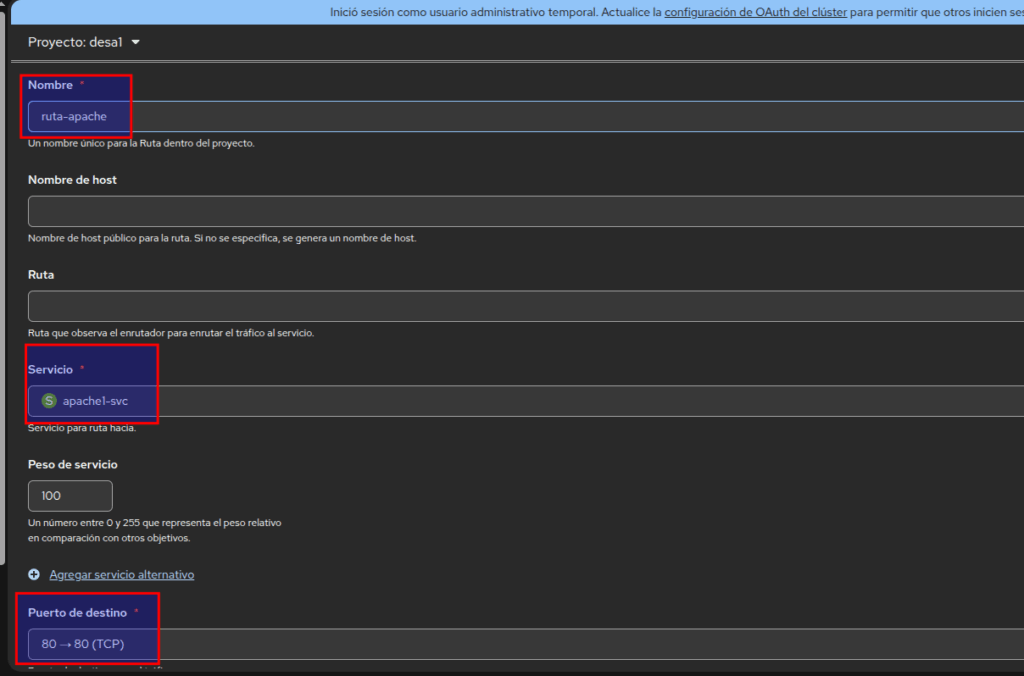
Task: Click the empty Ruta path field
Action: pos(500,306)
